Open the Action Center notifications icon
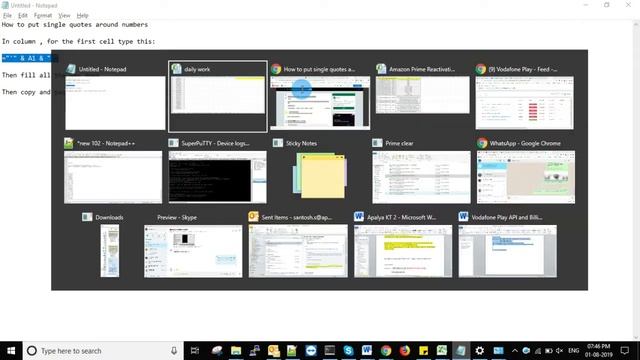The height and width of the screenshot is (360, 640). [624, 351]
